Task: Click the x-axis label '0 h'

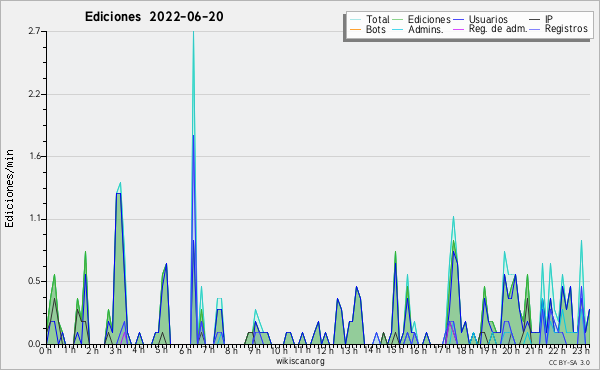Action: [x=46, y=350]
